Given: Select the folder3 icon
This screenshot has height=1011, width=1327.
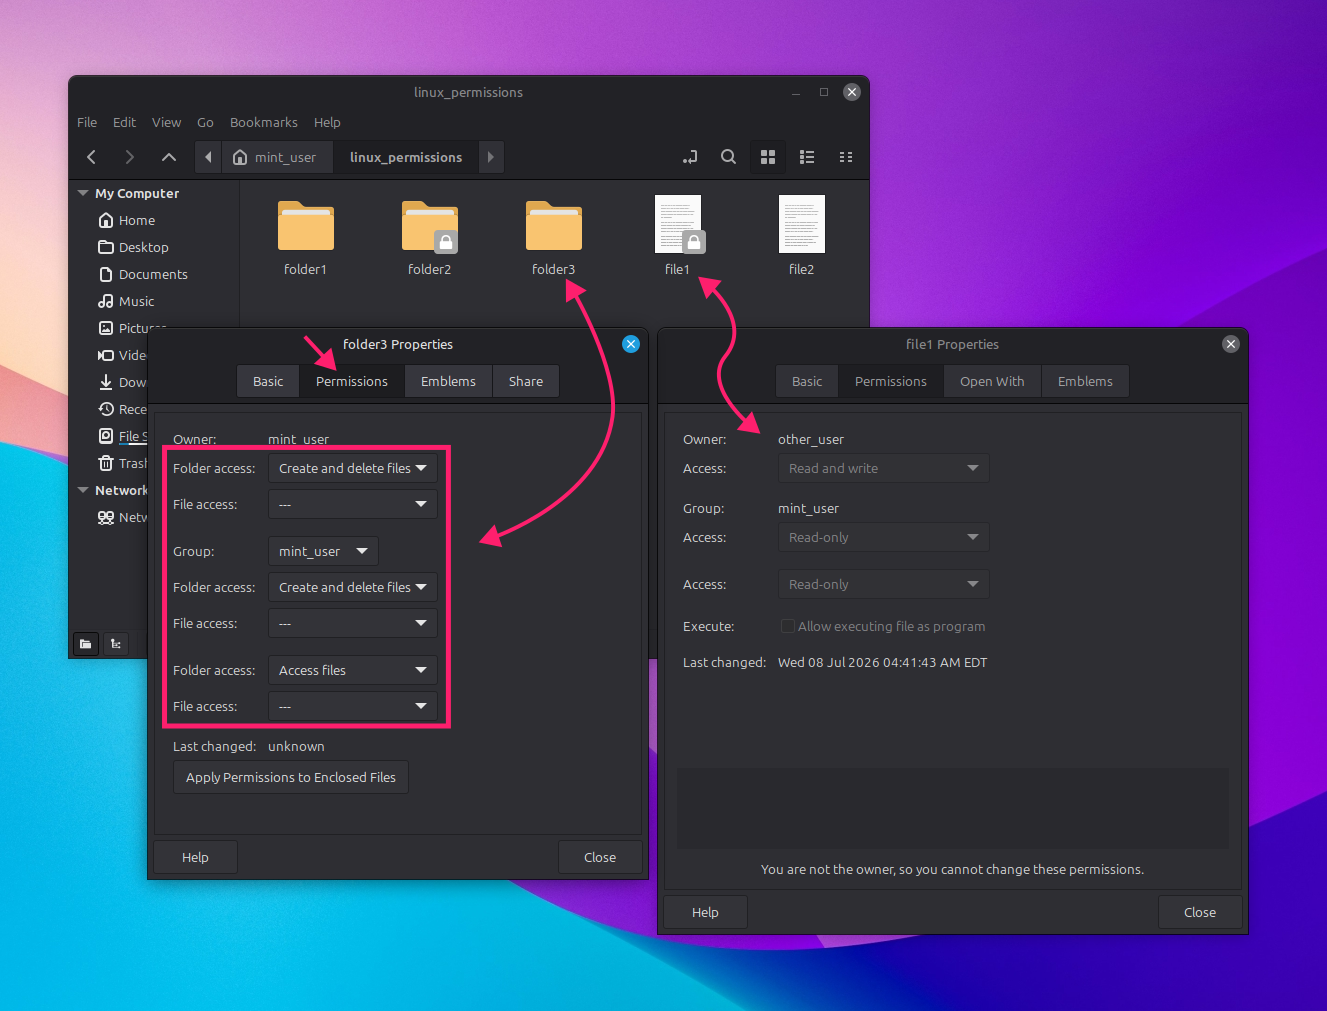Looking at the screenshot, I should pyautogui.click(x=553, y=226).
